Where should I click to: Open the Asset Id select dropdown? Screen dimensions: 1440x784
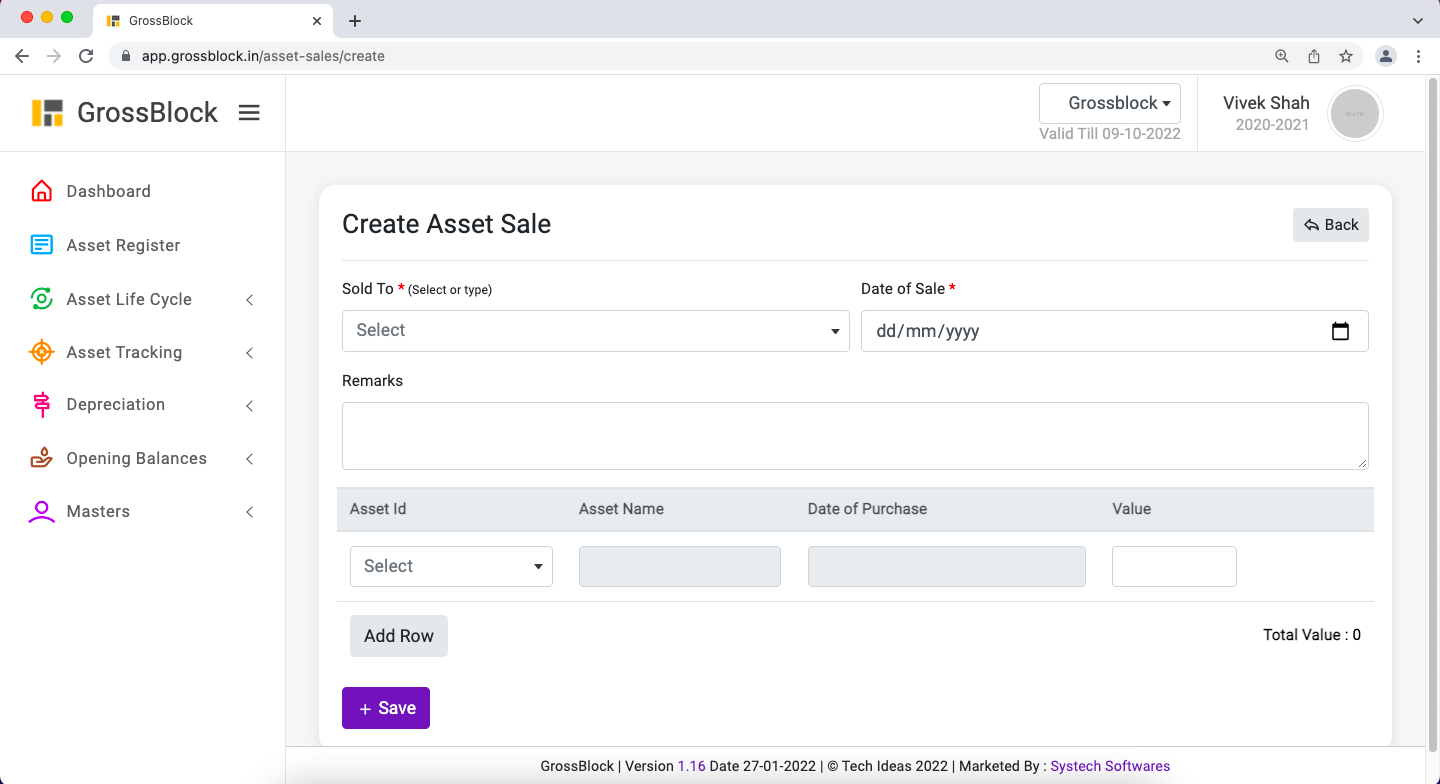point(451,566)
